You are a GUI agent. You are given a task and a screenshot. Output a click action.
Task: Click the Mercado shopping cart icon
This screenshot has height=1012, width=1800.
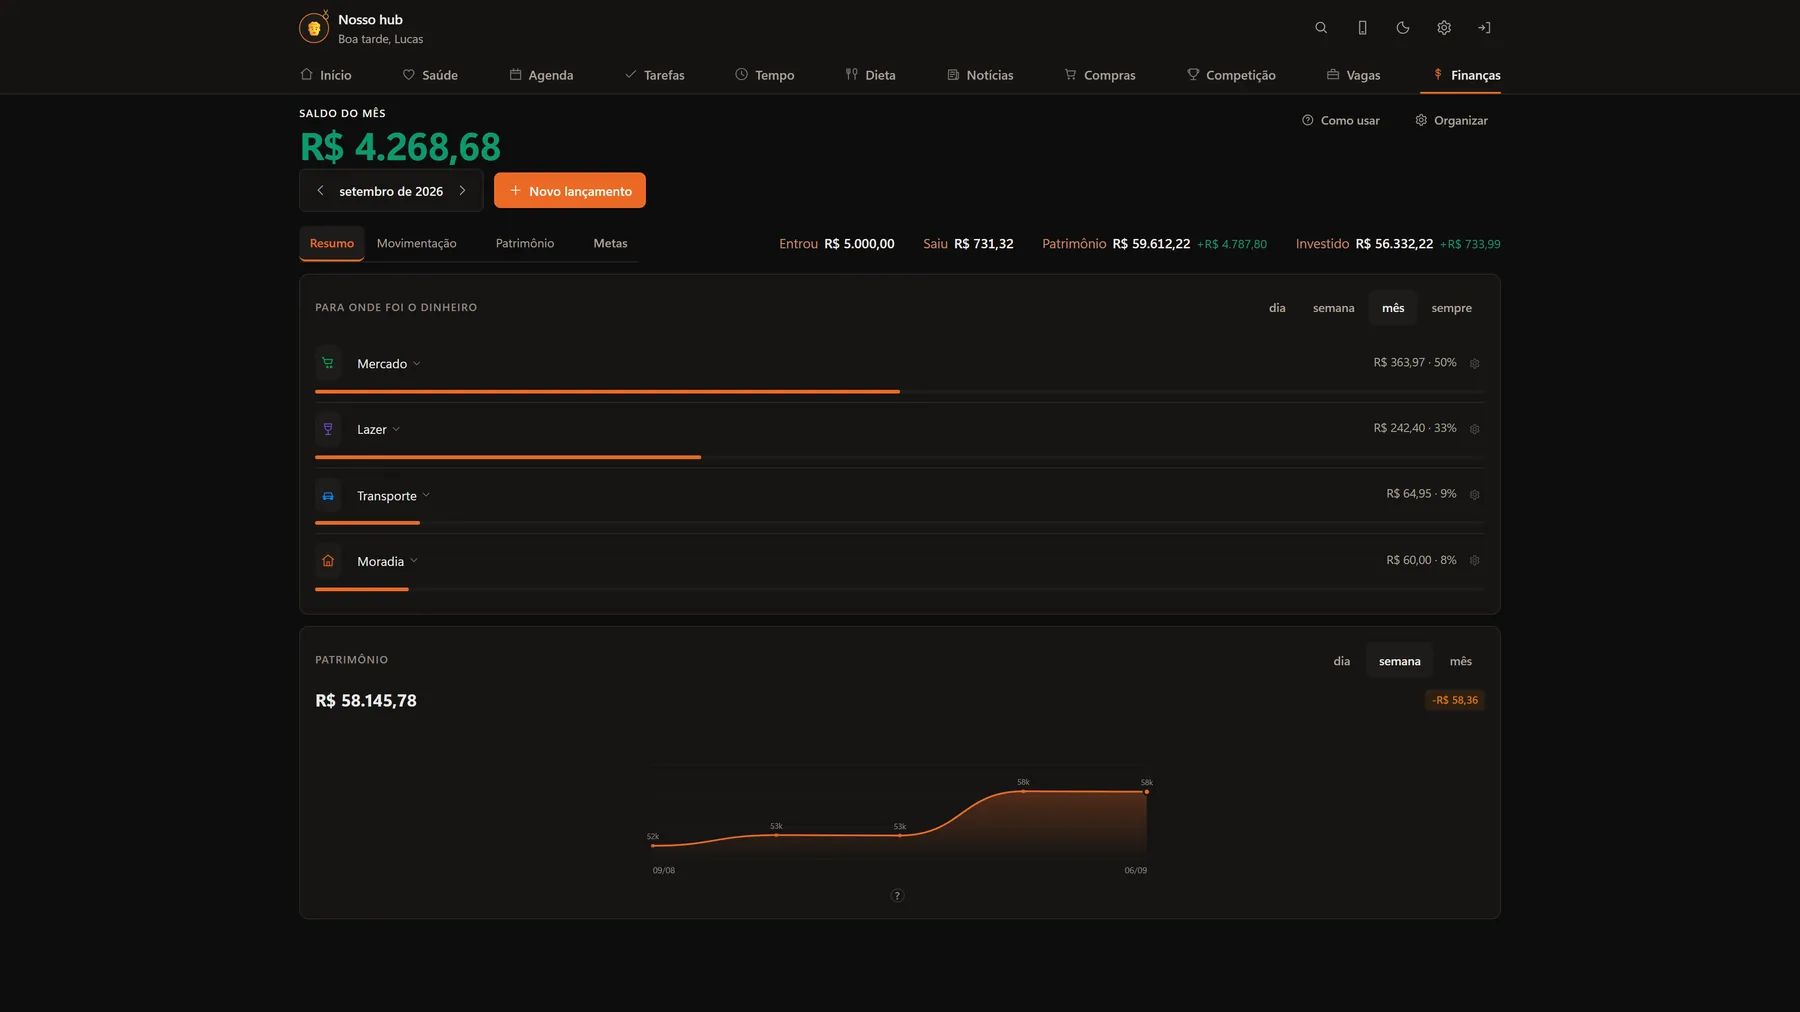[x=328, y=363]
